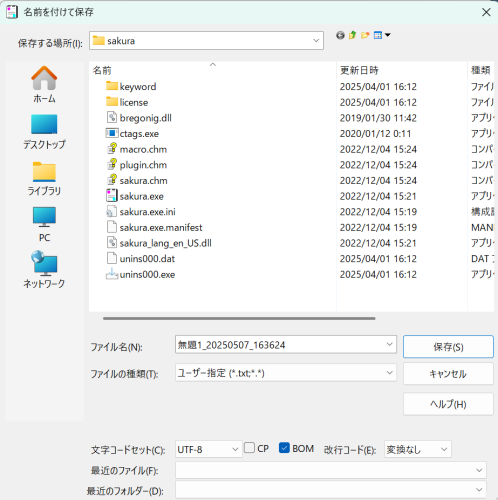
Task: Open Home in the places sidebar
Action: 44,84
